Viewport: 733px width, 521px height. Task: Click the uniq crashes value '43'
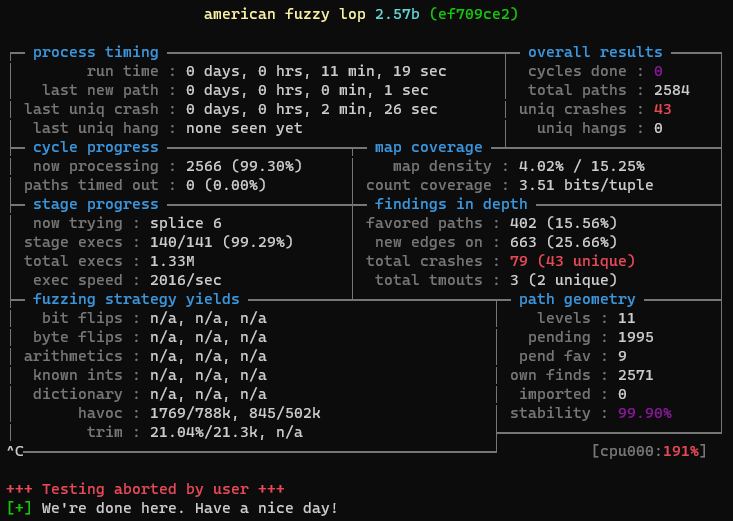662,109
